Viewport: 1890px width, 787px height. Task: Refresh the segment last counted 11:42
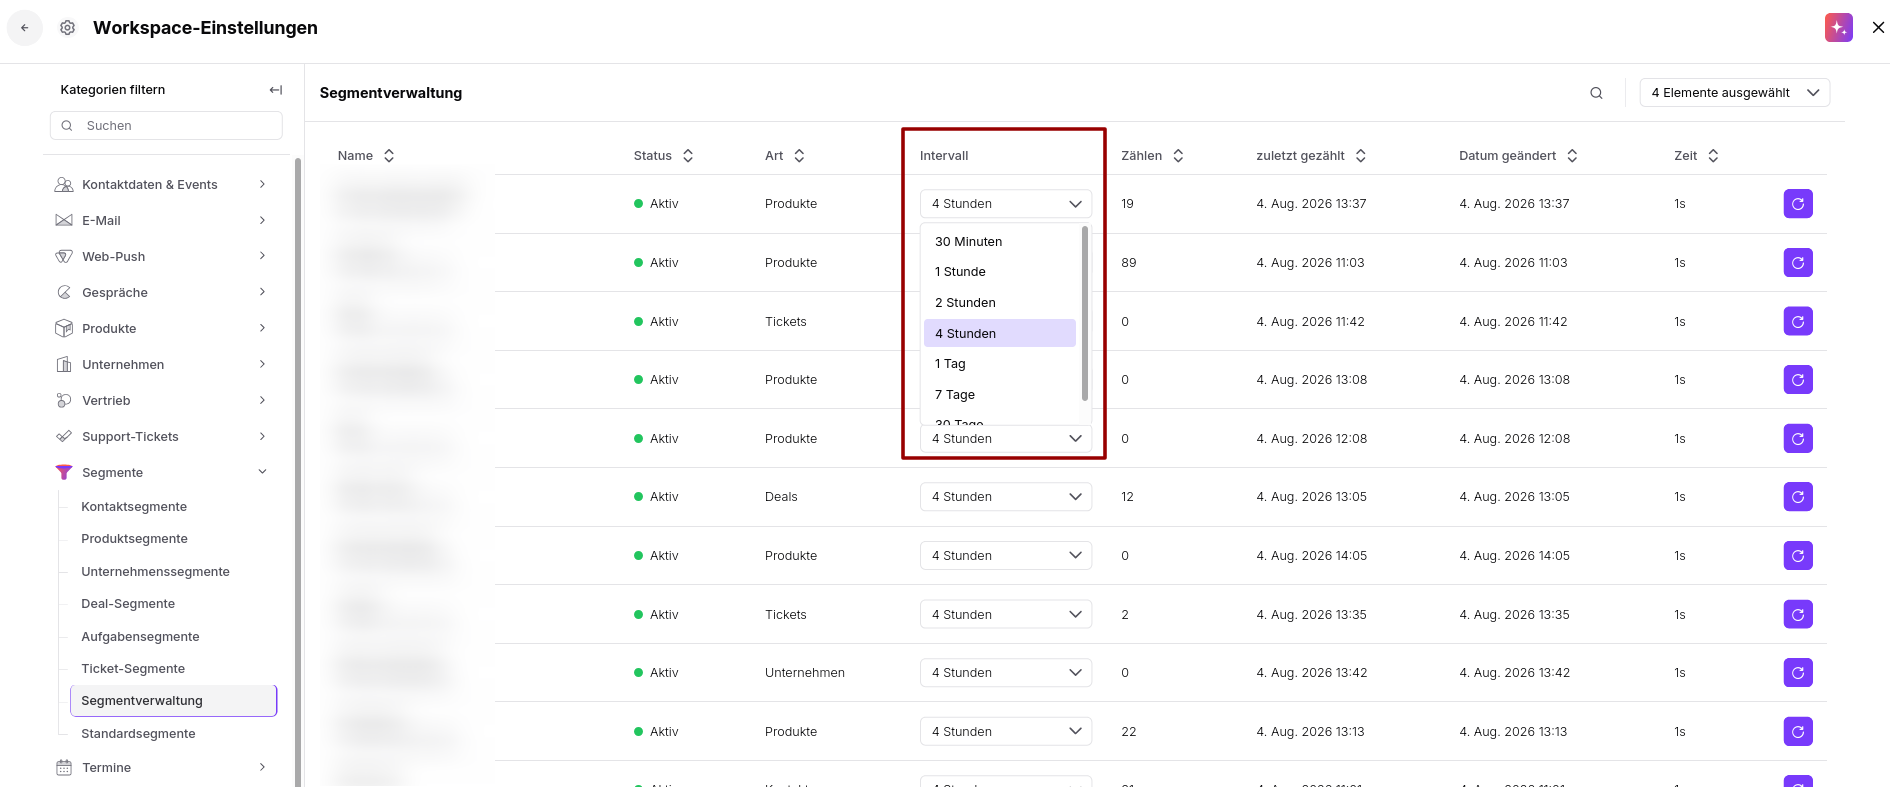pos(1798,321)
